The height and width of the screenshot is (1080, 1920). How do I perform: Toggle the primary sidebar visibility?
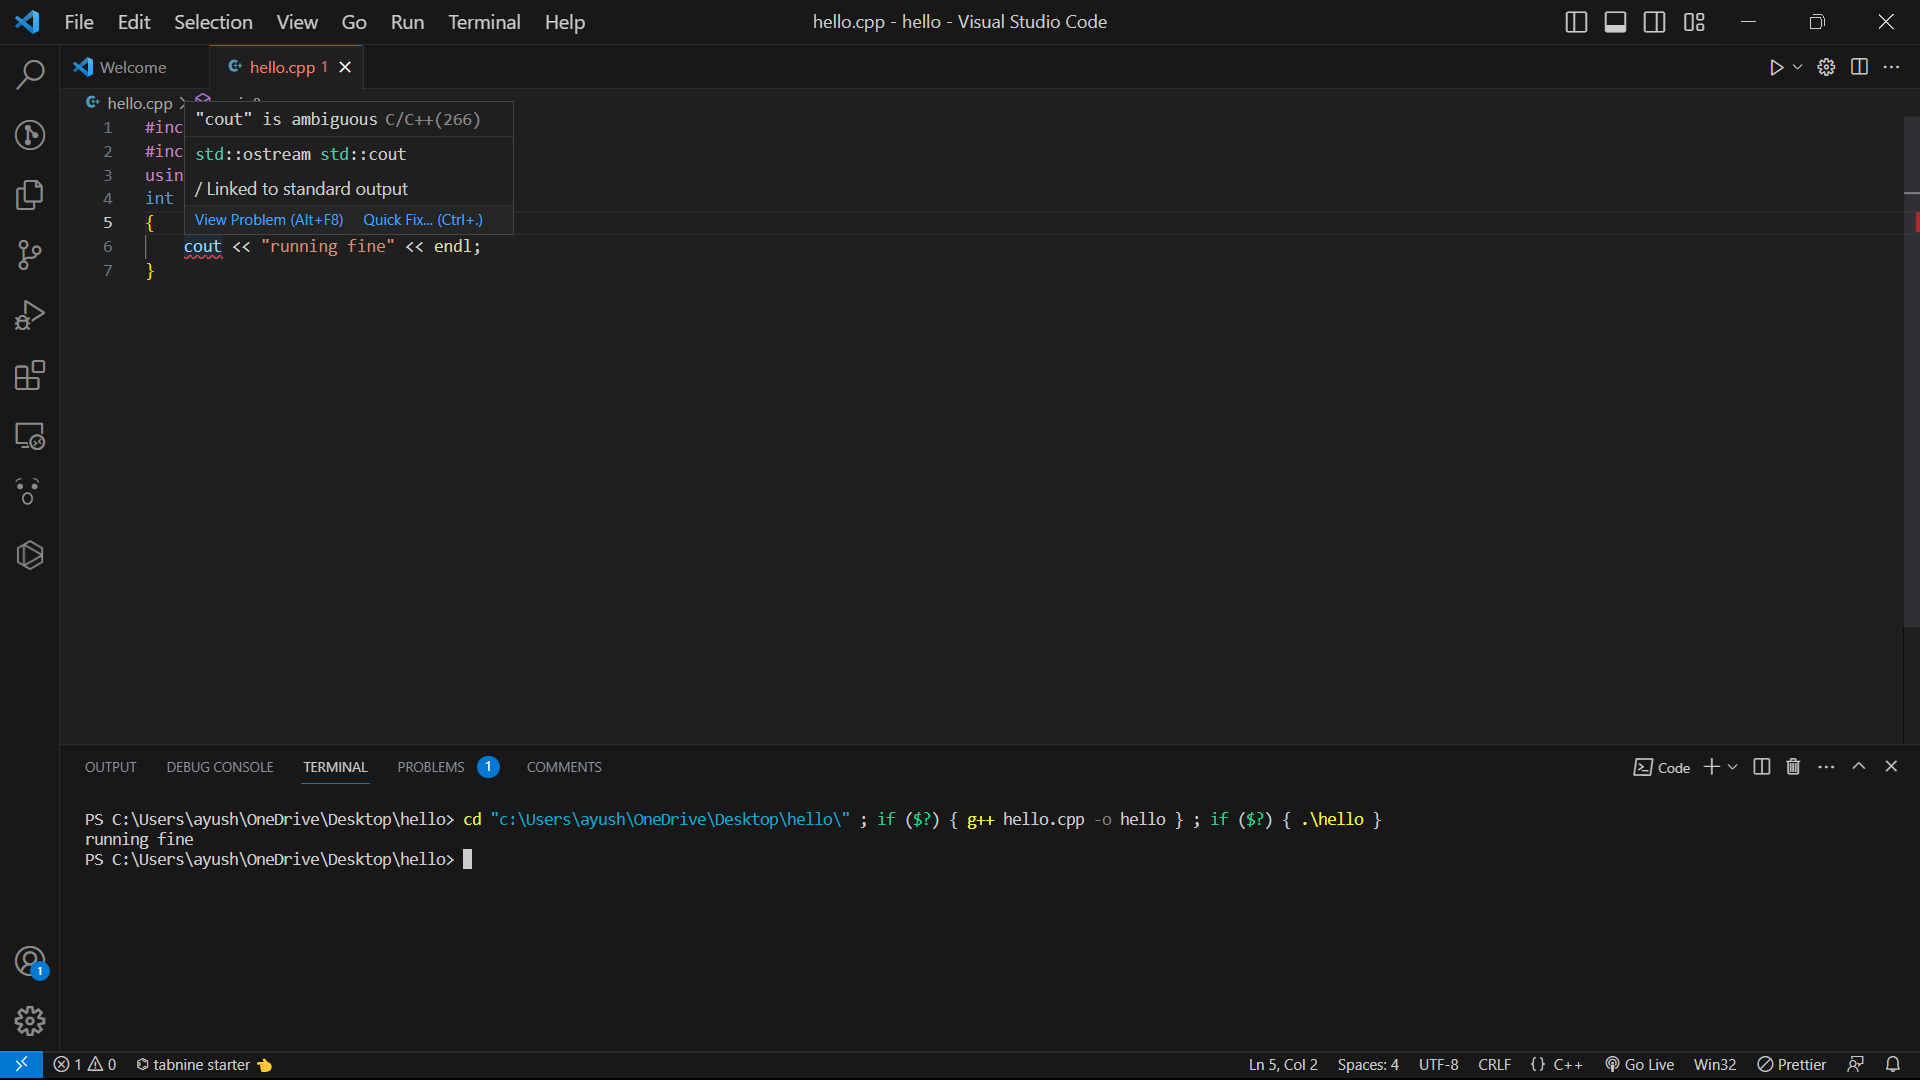pyautogui.click(x=1576, y=21)
